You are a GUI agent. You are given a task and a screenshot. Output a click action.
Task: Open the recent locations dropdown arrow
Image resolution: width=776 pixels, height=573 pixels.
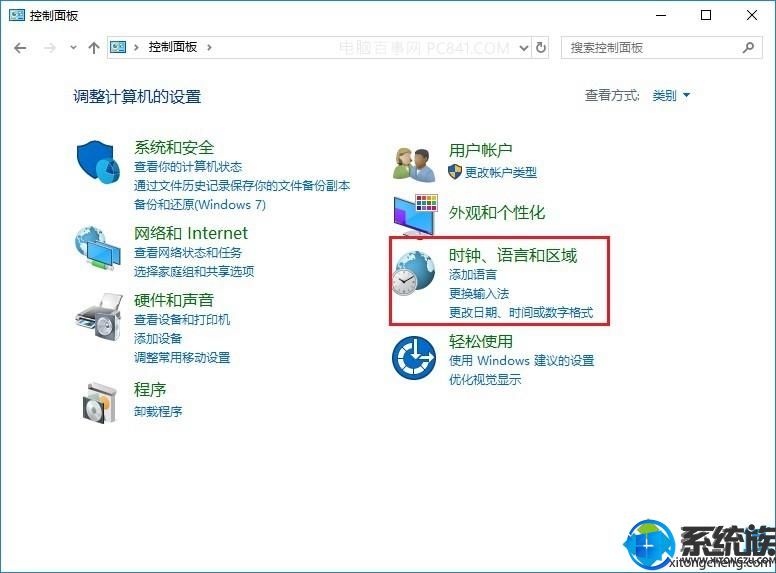click(73, 48)
